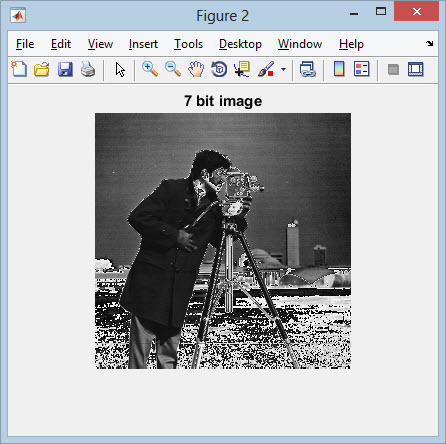Insert a Legend from toolbar
Viewport: 446px width, 444px height.
click(362, 69)
